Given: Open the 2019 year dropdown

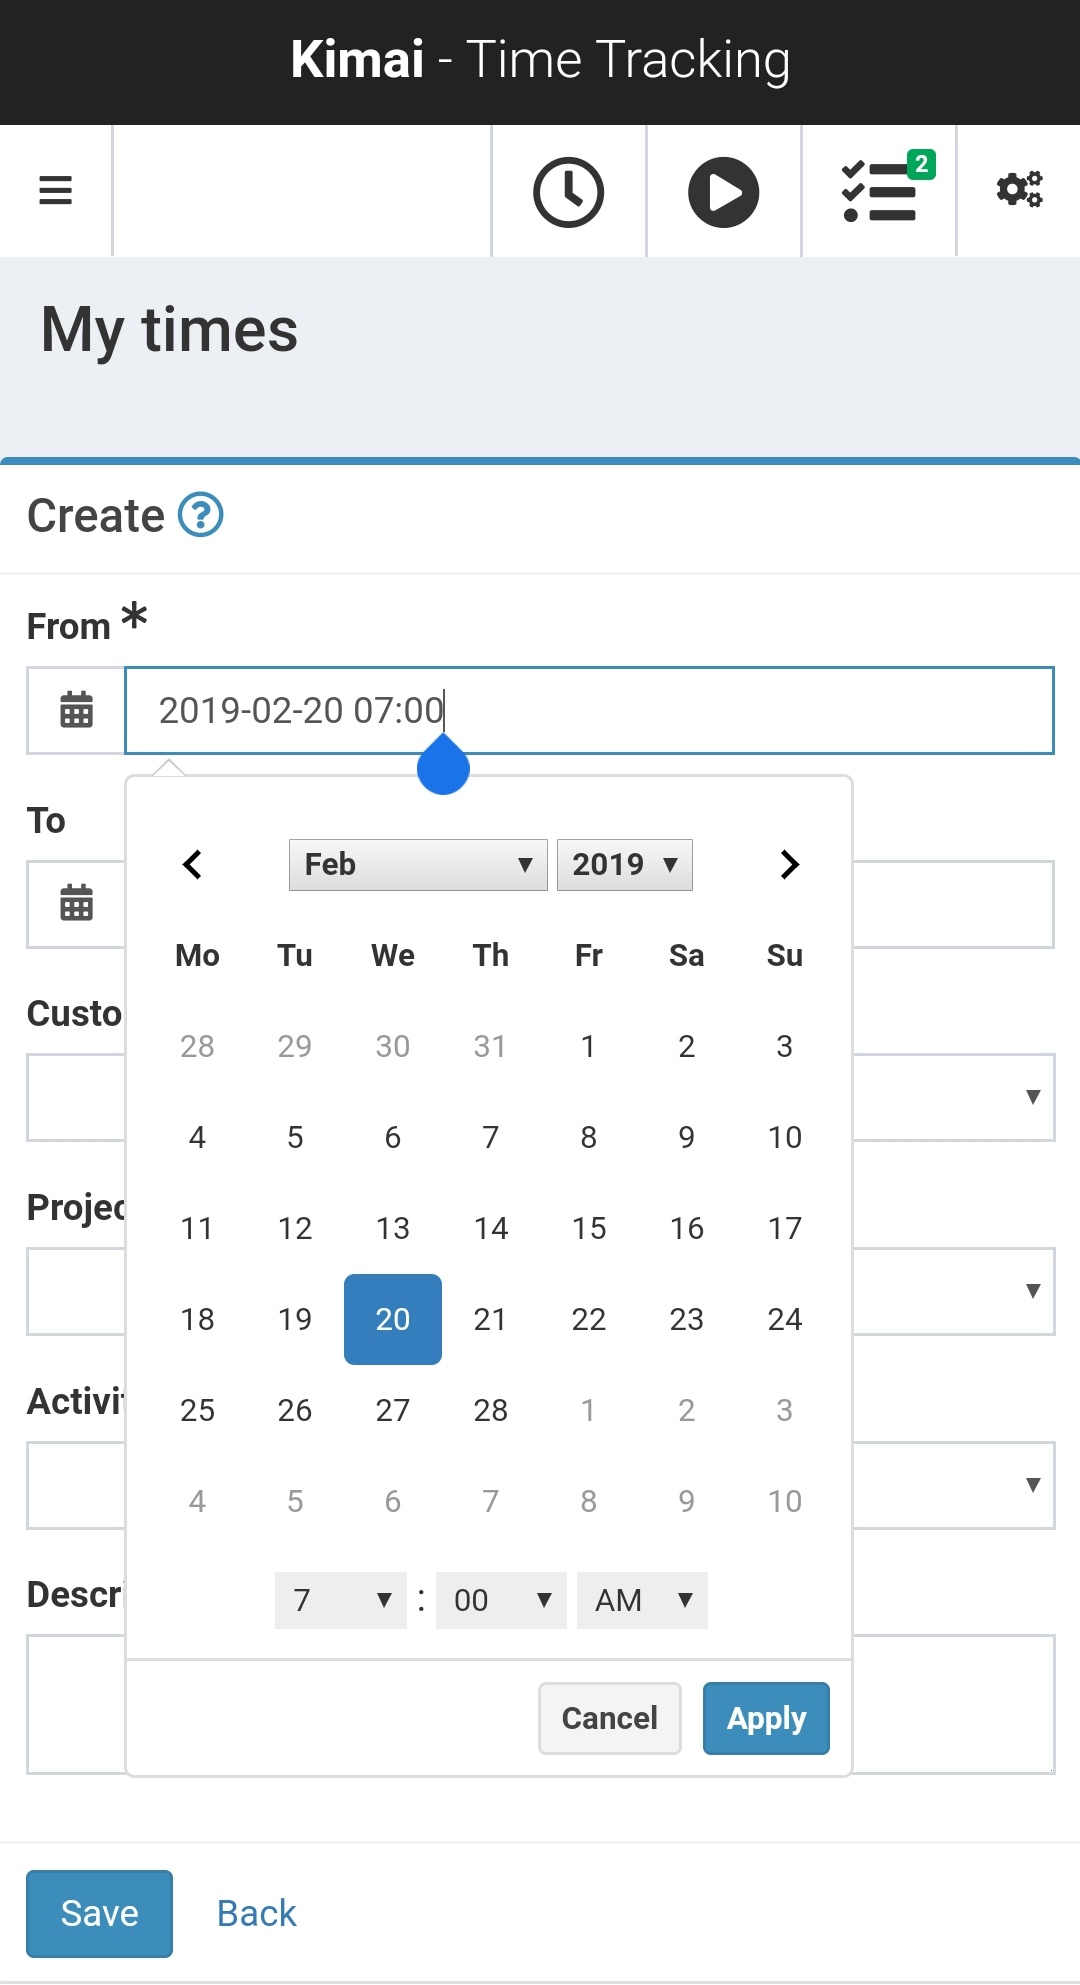Looking at the screenshot, I should 624,864.
